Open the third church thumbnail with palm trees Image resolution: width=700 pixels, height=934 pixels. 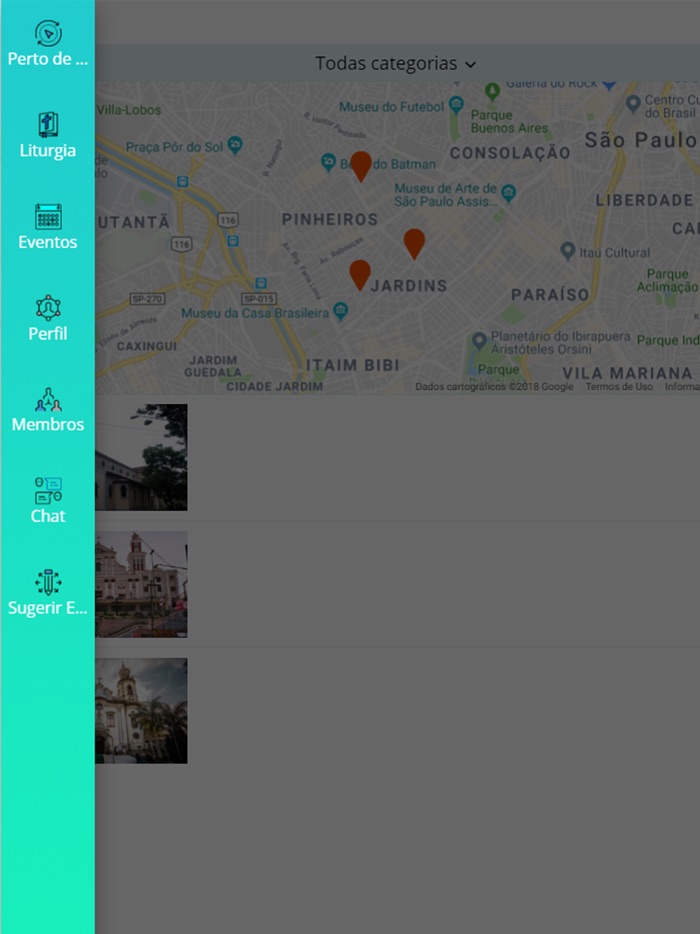141,711
